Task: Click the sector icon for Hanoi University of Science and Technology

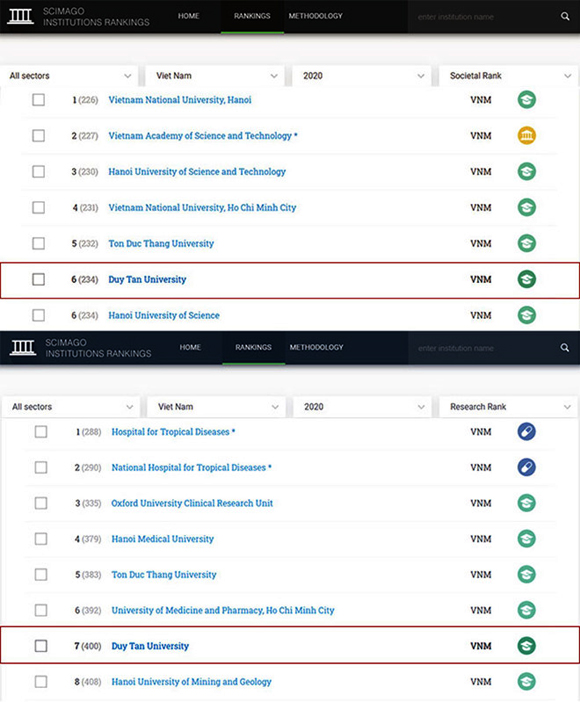Action: click(x=527, y=171)
